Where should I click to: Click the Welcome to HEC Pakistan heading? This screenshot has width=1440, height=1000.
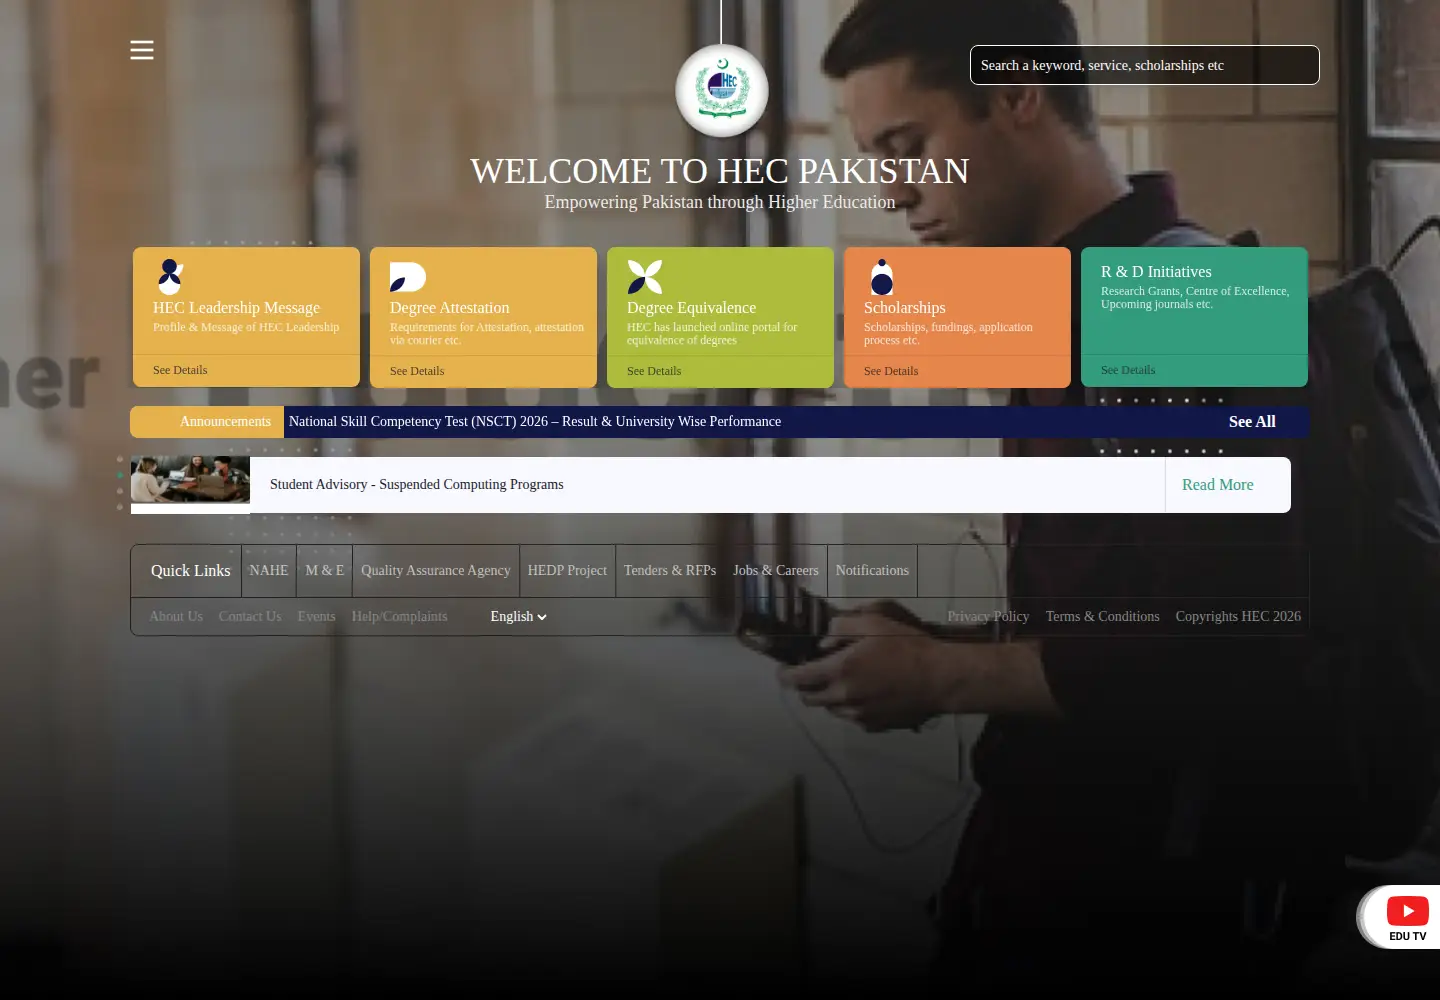[x=720, y=171]
